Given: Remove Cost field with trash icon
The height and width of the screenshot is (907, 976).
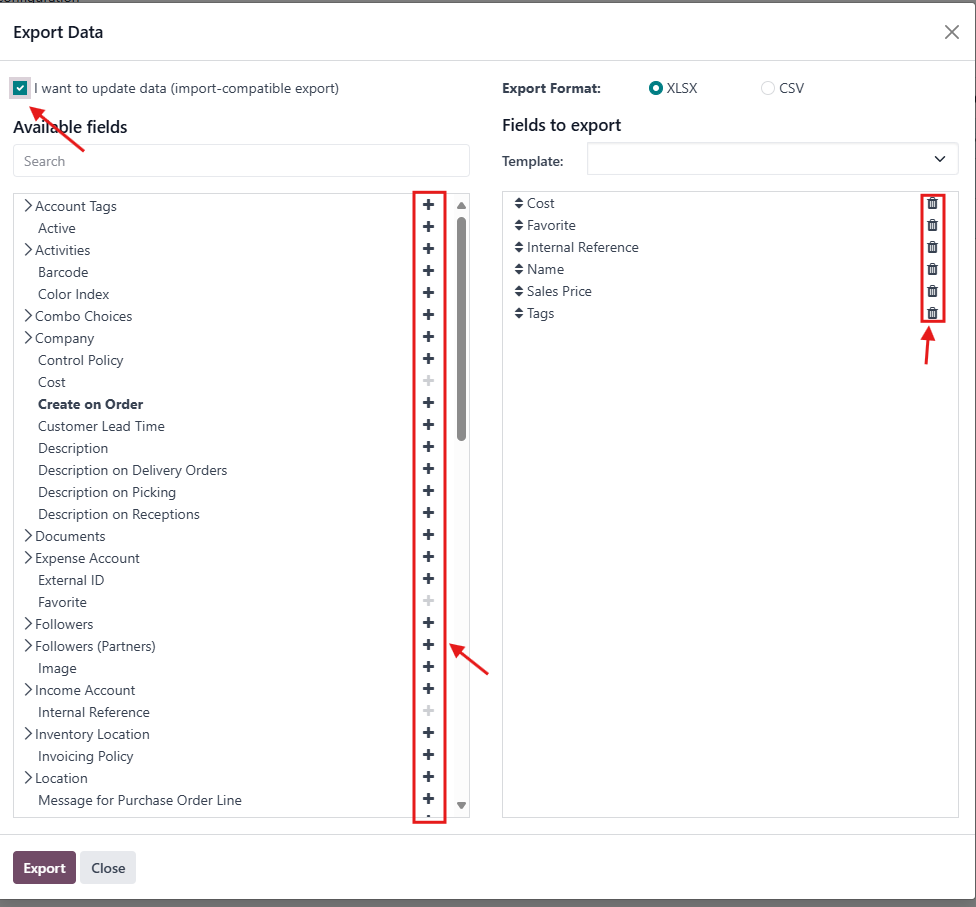Looking at the screenshot, I should [x=932, y=203].
